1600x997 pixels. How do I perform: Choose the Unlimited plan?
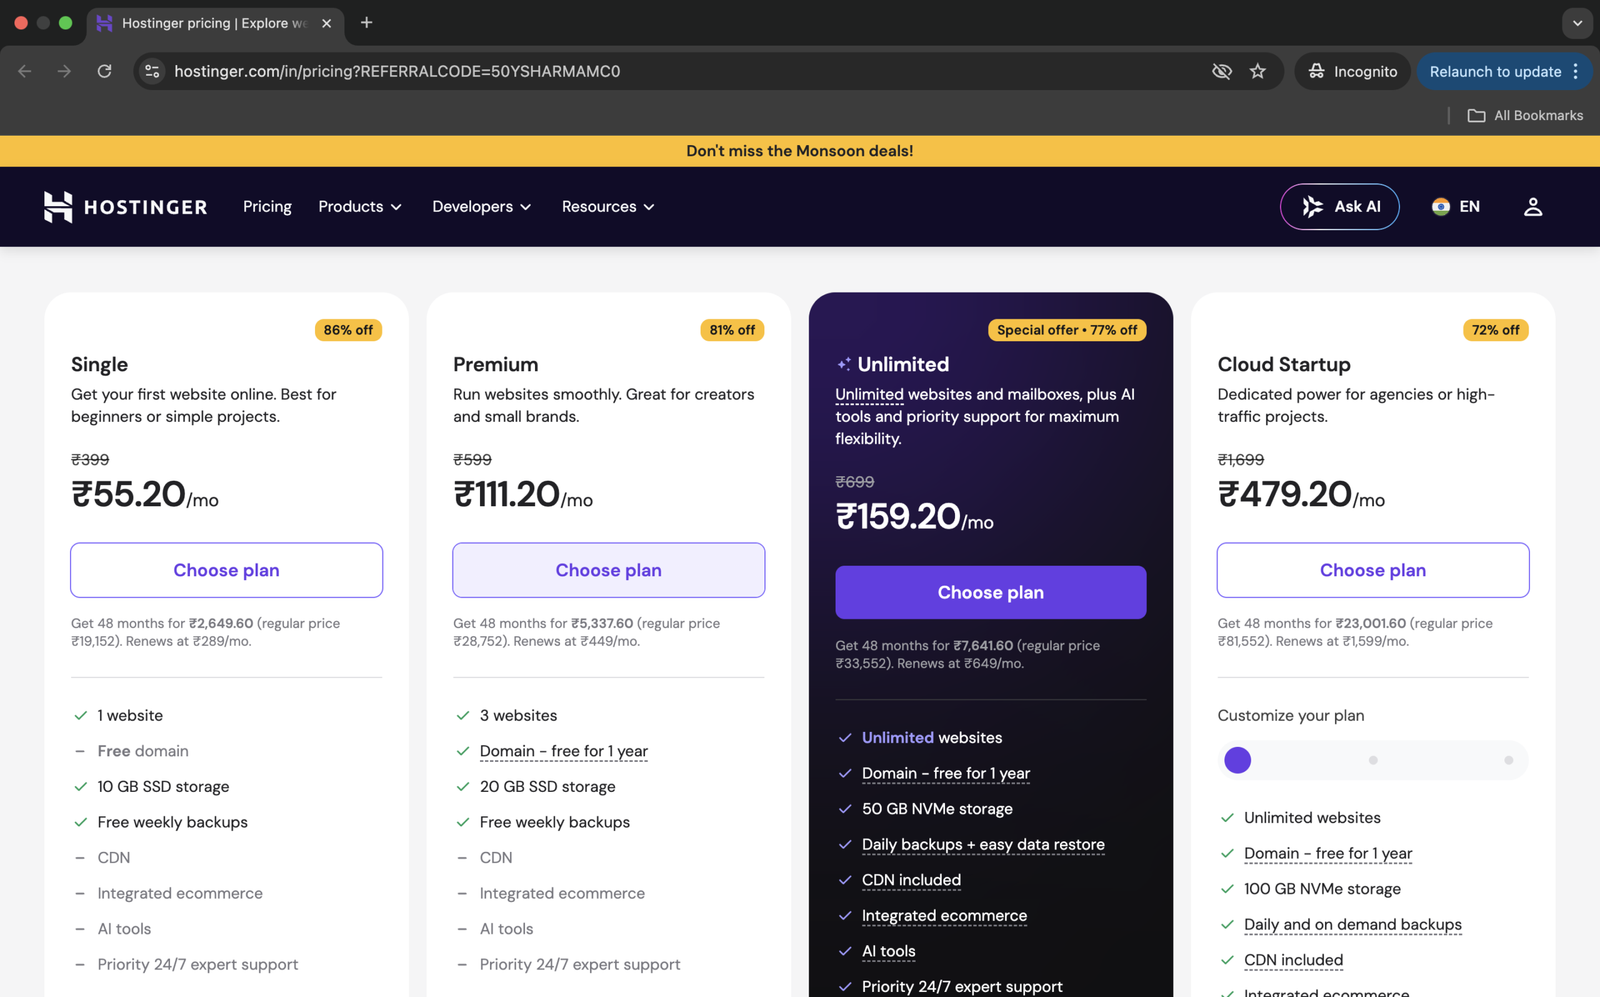tap(991, 592)
